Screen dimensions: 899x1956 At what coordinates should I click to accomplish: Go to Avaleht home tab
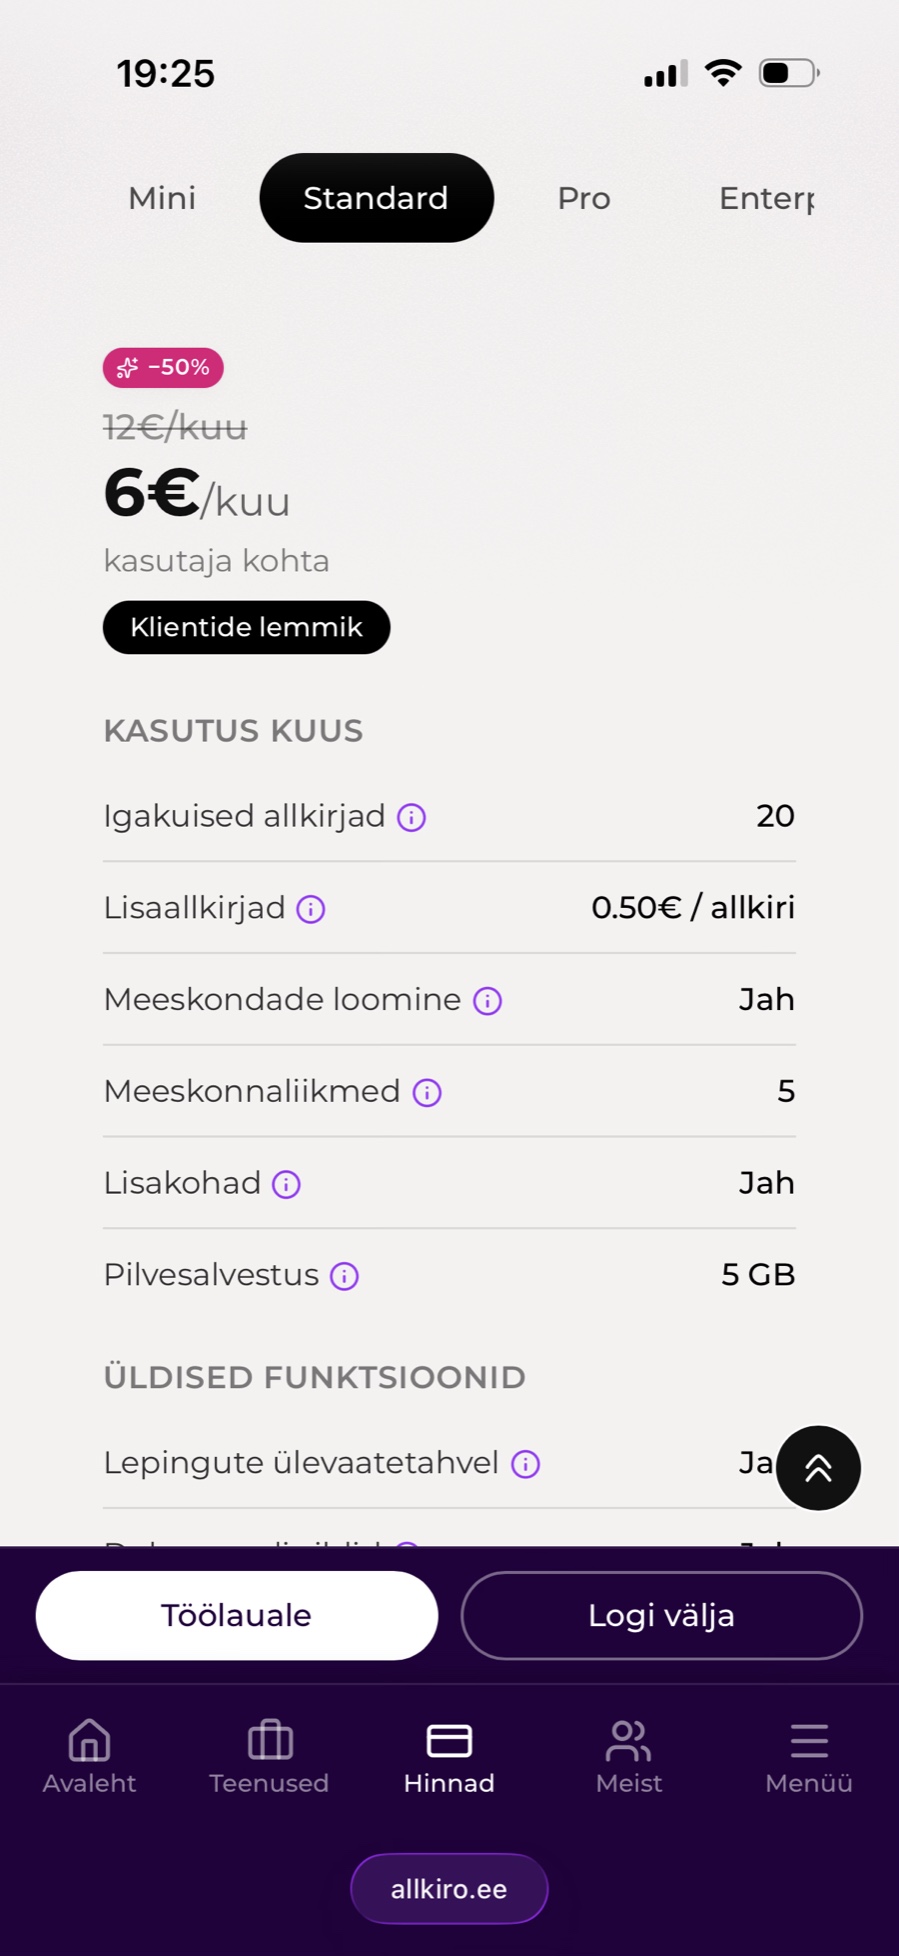(x=89, y=1756)
